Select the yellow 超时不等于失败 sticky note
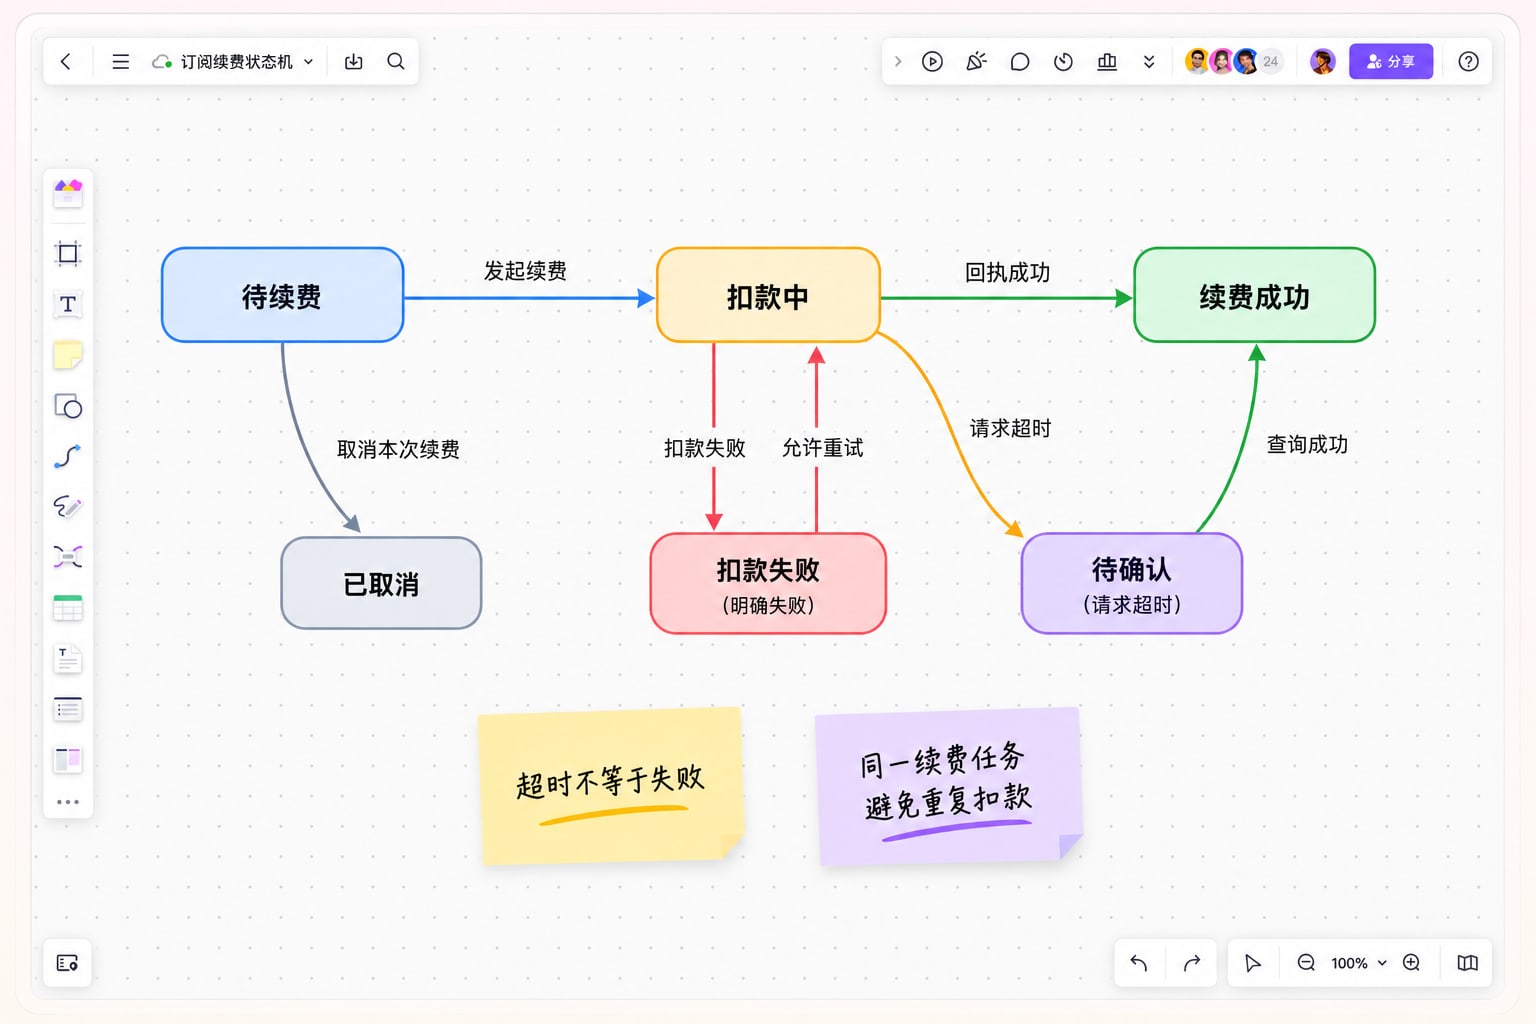The height and width of the screenshot is (1024, 1536). pos(612,786)
